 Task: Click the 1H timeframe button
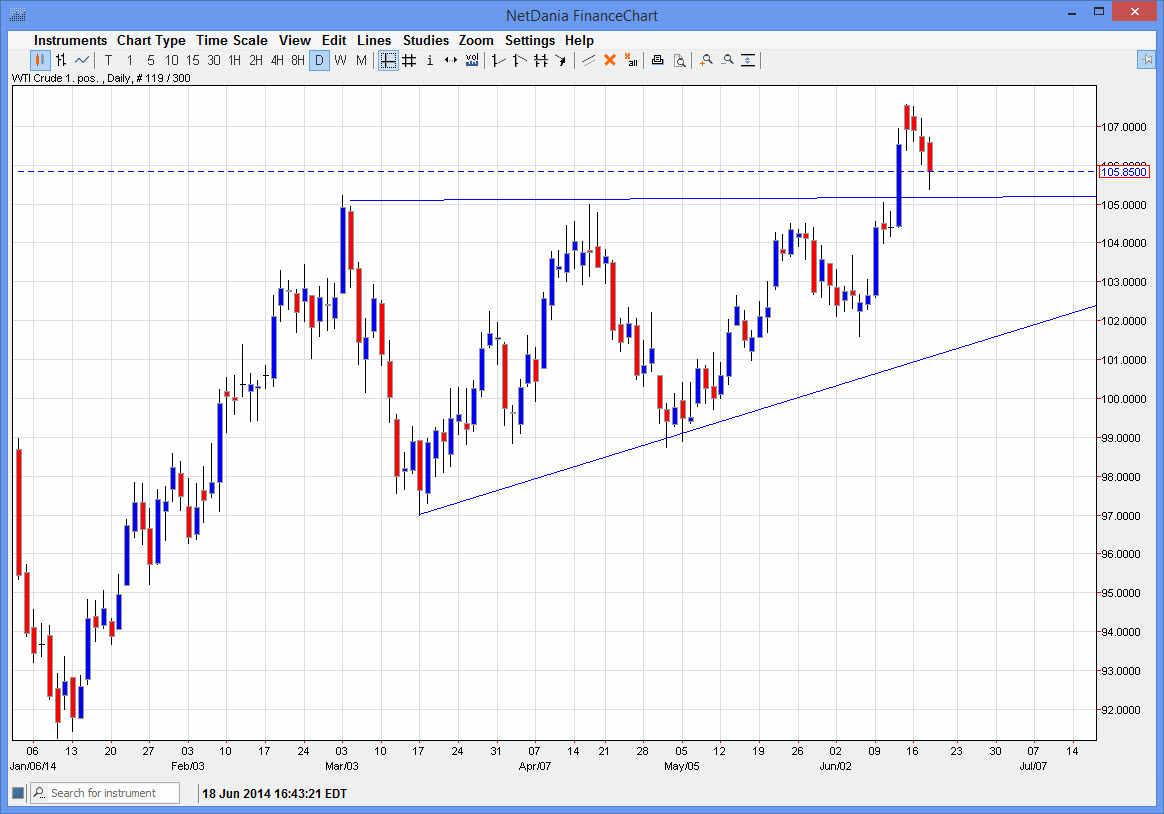[234, 60]
